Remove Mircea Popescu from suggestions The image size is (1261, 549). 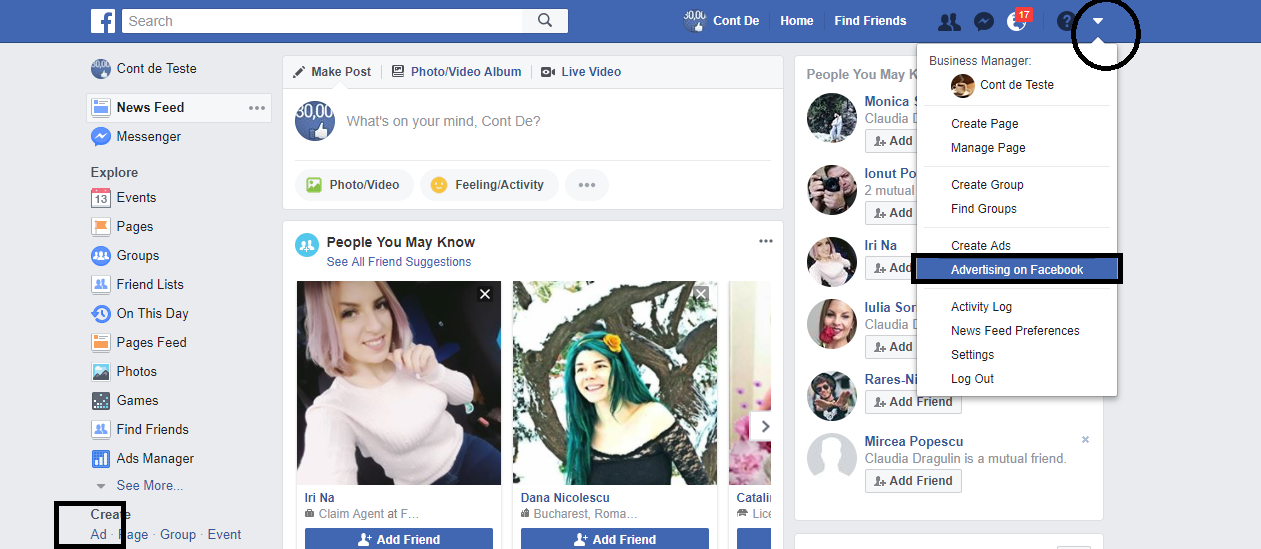(1085, 440)
